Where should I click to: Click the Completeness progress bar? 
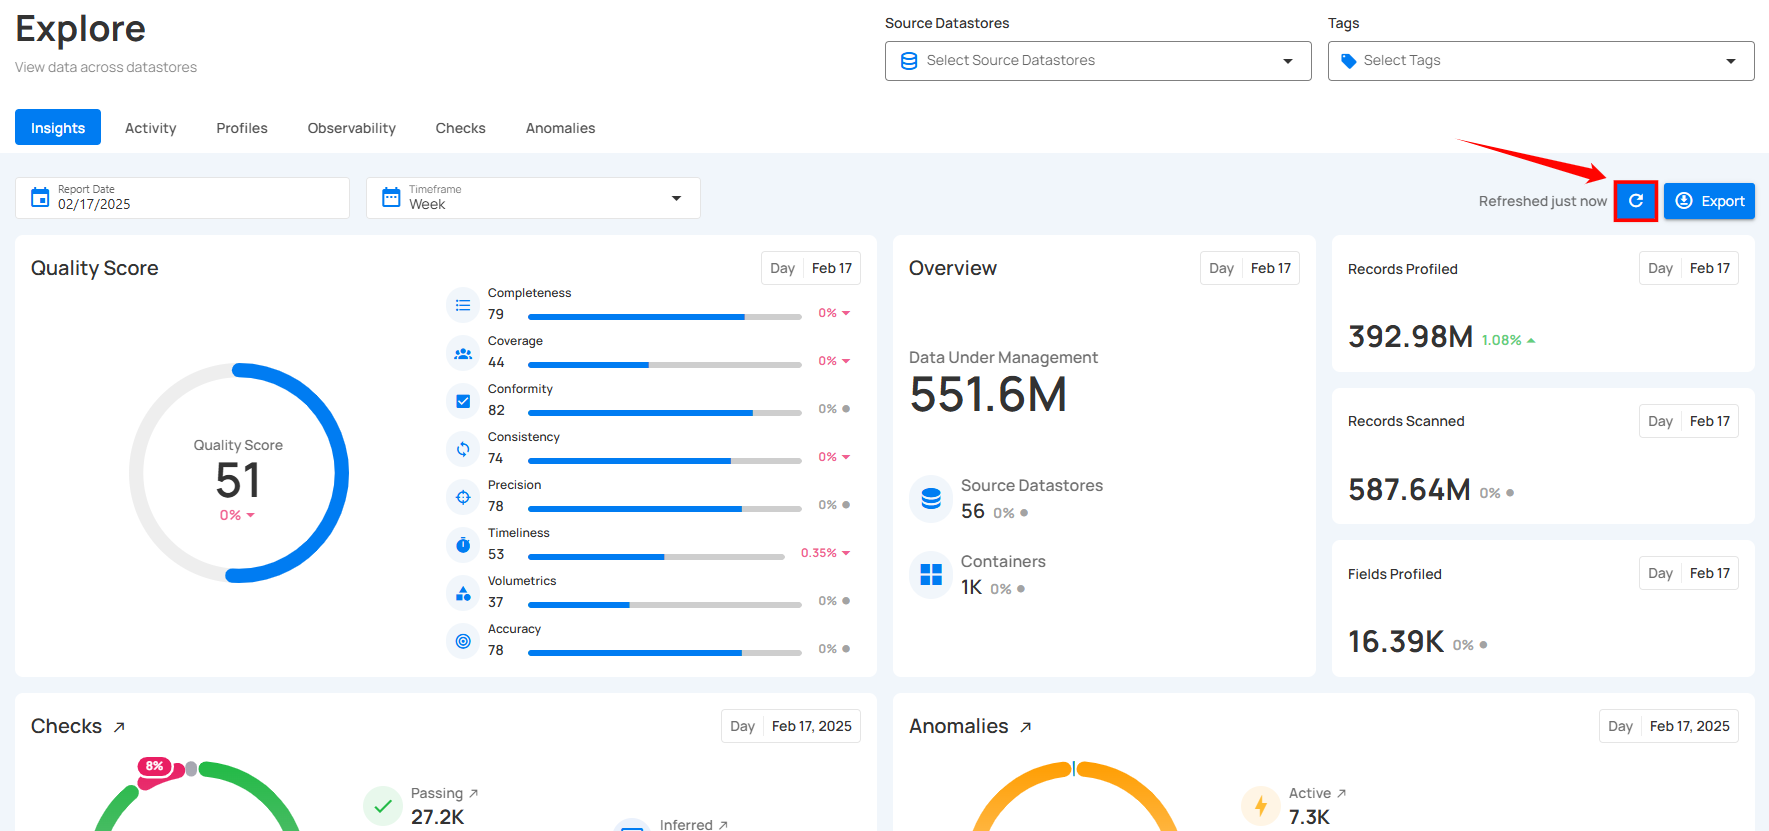(665, 317)
